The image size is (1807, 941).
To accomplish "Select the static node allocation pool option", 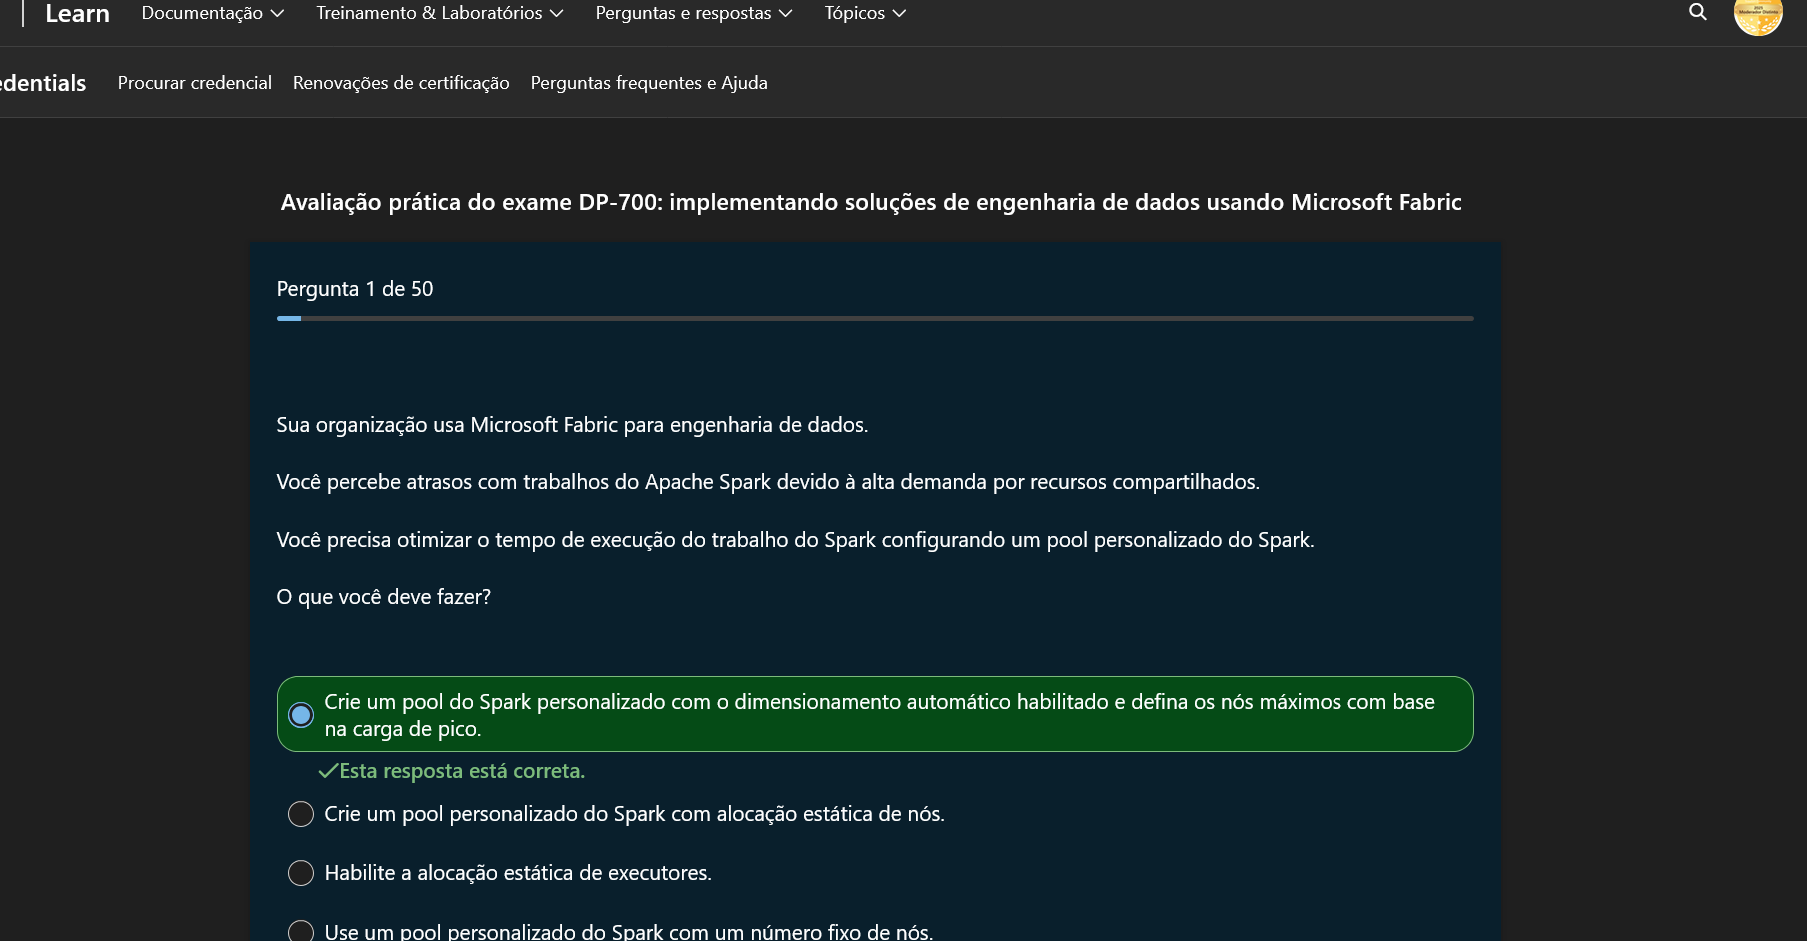I will 616,814.
